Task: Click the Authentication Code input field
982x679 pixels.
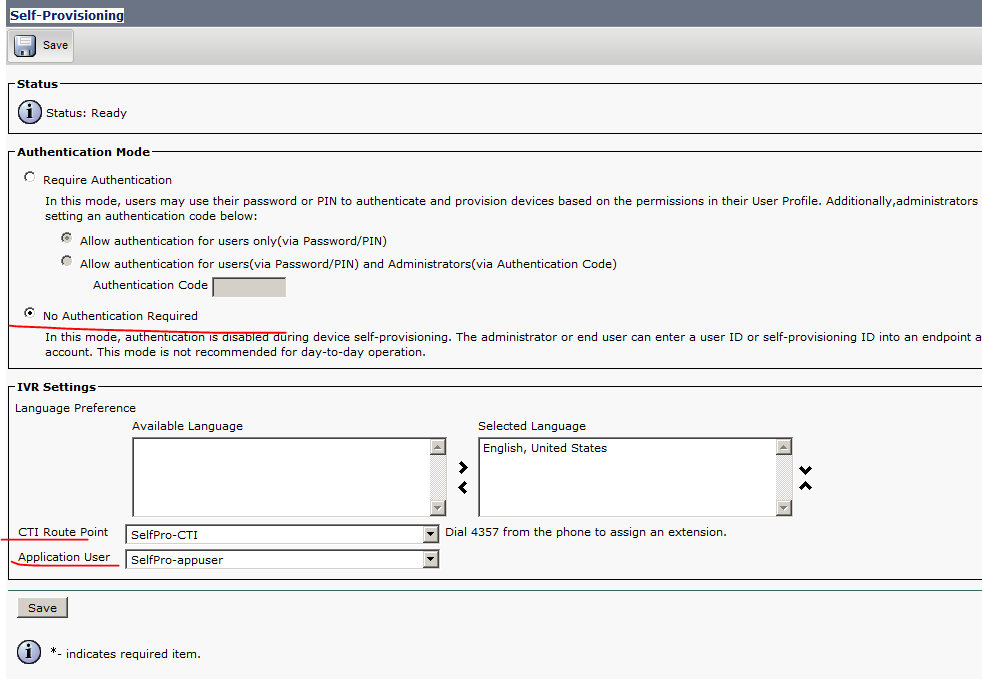Action: click(x=249, y=287)
